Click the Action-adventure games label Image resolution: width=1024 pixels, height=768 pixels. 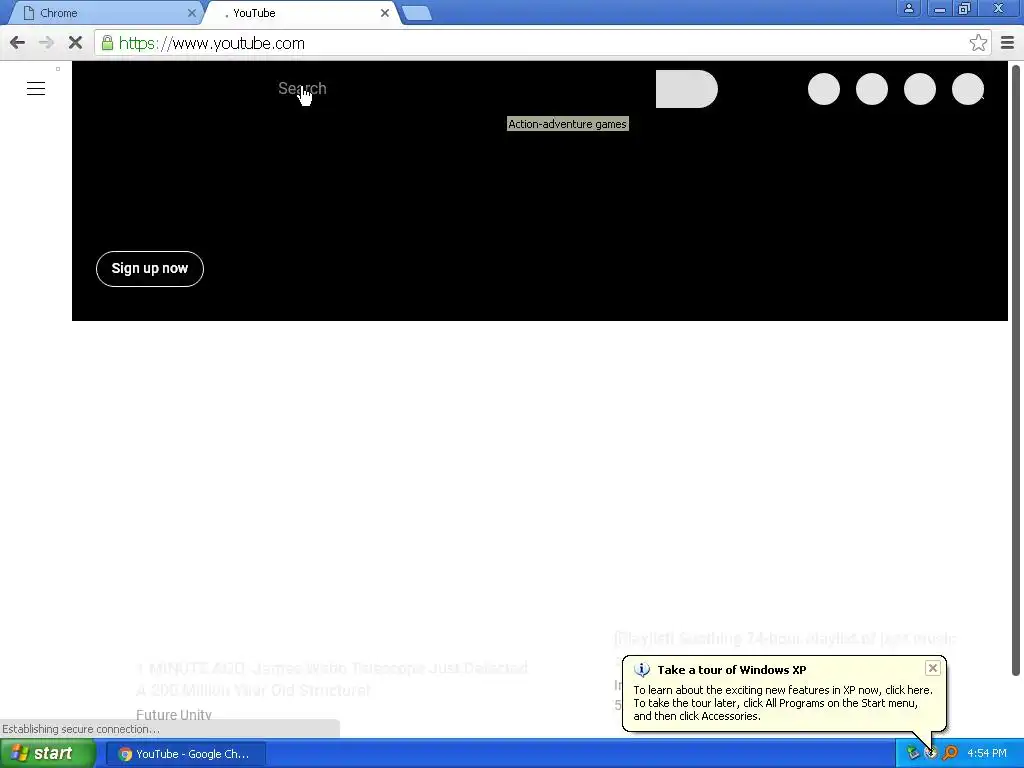coord(568,124)
